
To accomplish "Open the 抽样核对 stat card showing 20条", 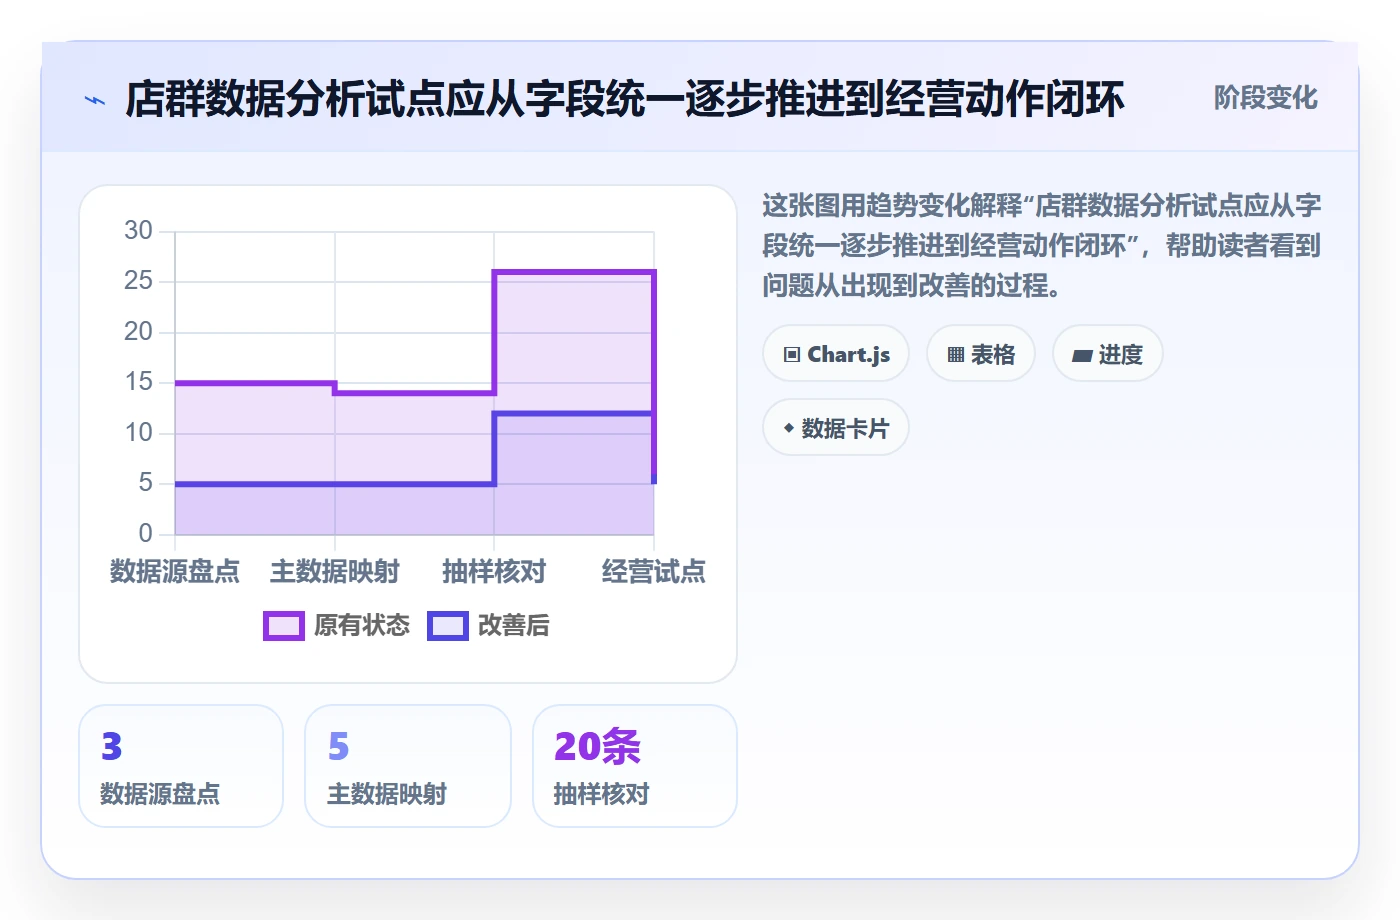I will click(635, 766).
